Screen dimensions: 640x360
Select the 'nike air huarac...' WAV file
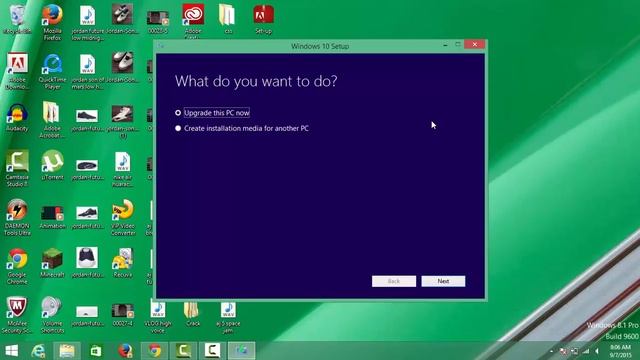tap(122, 169)
